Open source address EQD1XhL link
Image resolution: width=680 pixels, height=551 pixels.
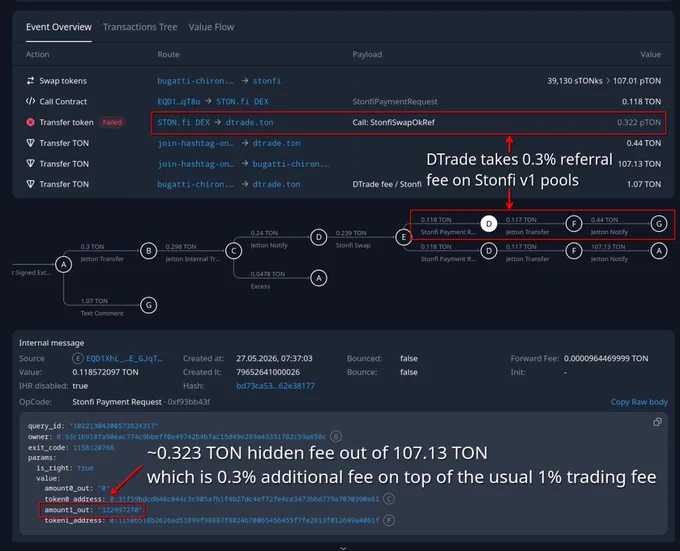(x=124, y=359)
